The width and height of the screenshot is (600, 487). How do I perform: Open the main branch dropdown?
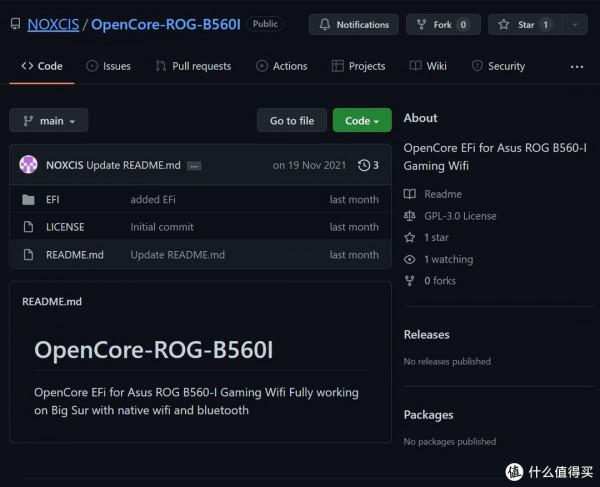tap(49, 121)
